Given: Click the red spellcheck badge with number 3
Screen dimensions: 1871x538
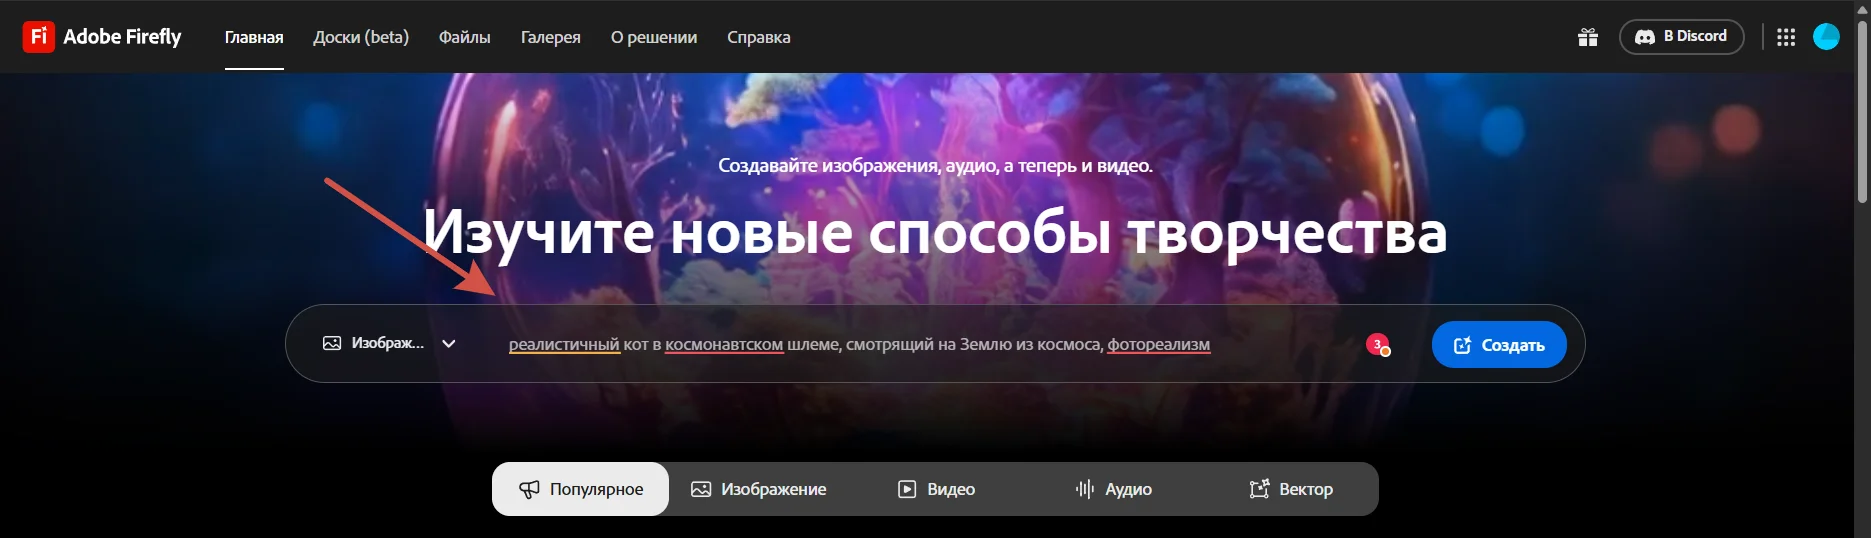Looking at the screenshot, I should (x=1378, y=345).
